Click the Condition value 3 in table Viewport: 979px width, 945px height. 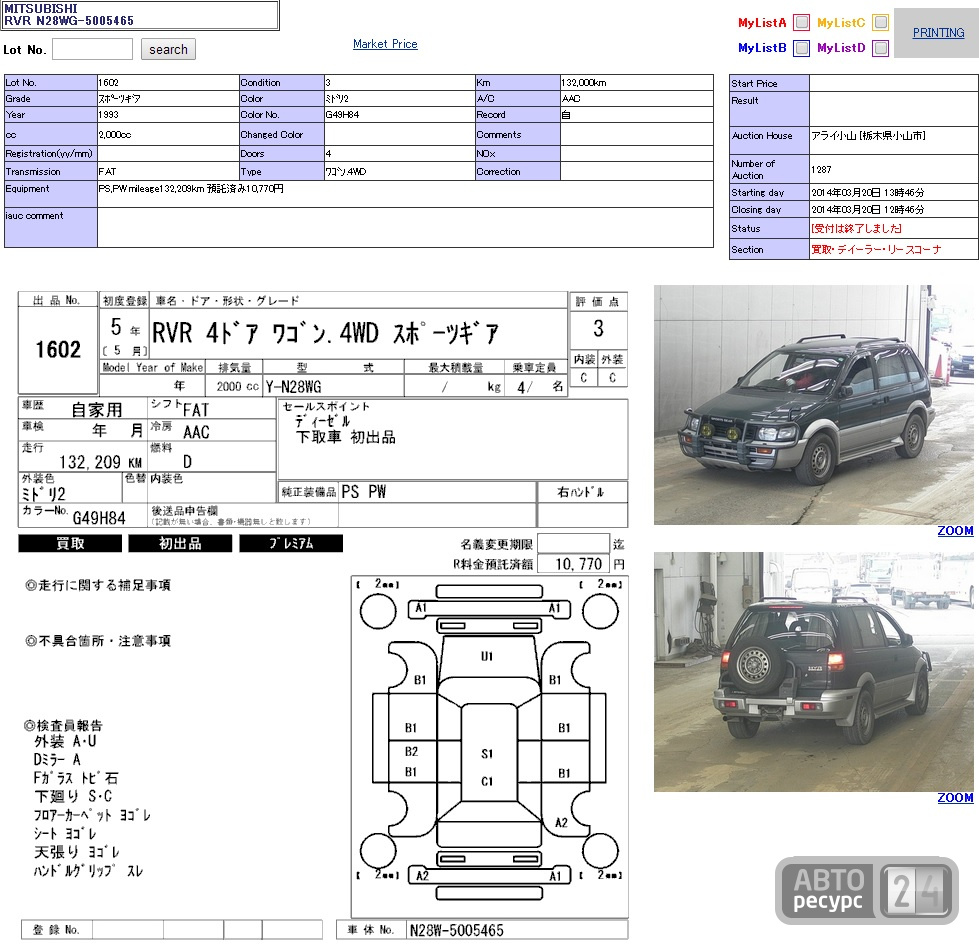328,83
